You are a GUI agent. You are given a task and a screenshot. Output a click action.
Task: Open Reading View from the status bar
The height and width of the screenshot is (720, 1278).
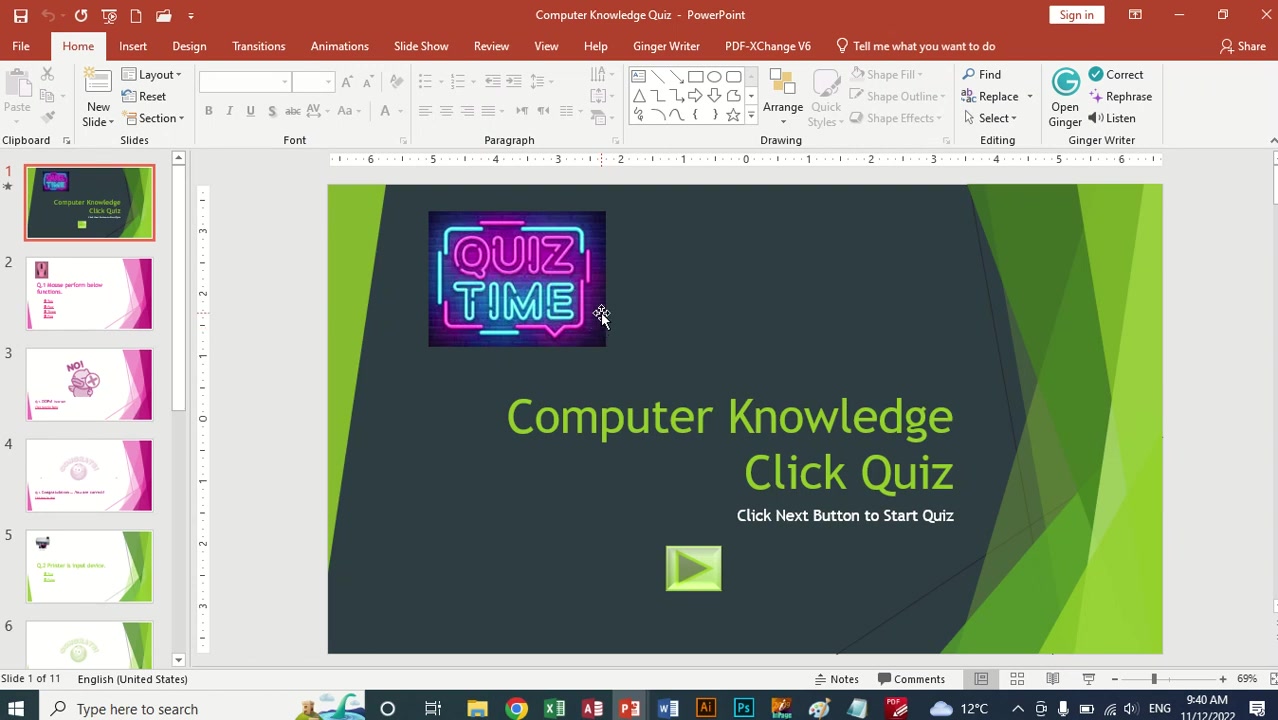[1053, 679]
